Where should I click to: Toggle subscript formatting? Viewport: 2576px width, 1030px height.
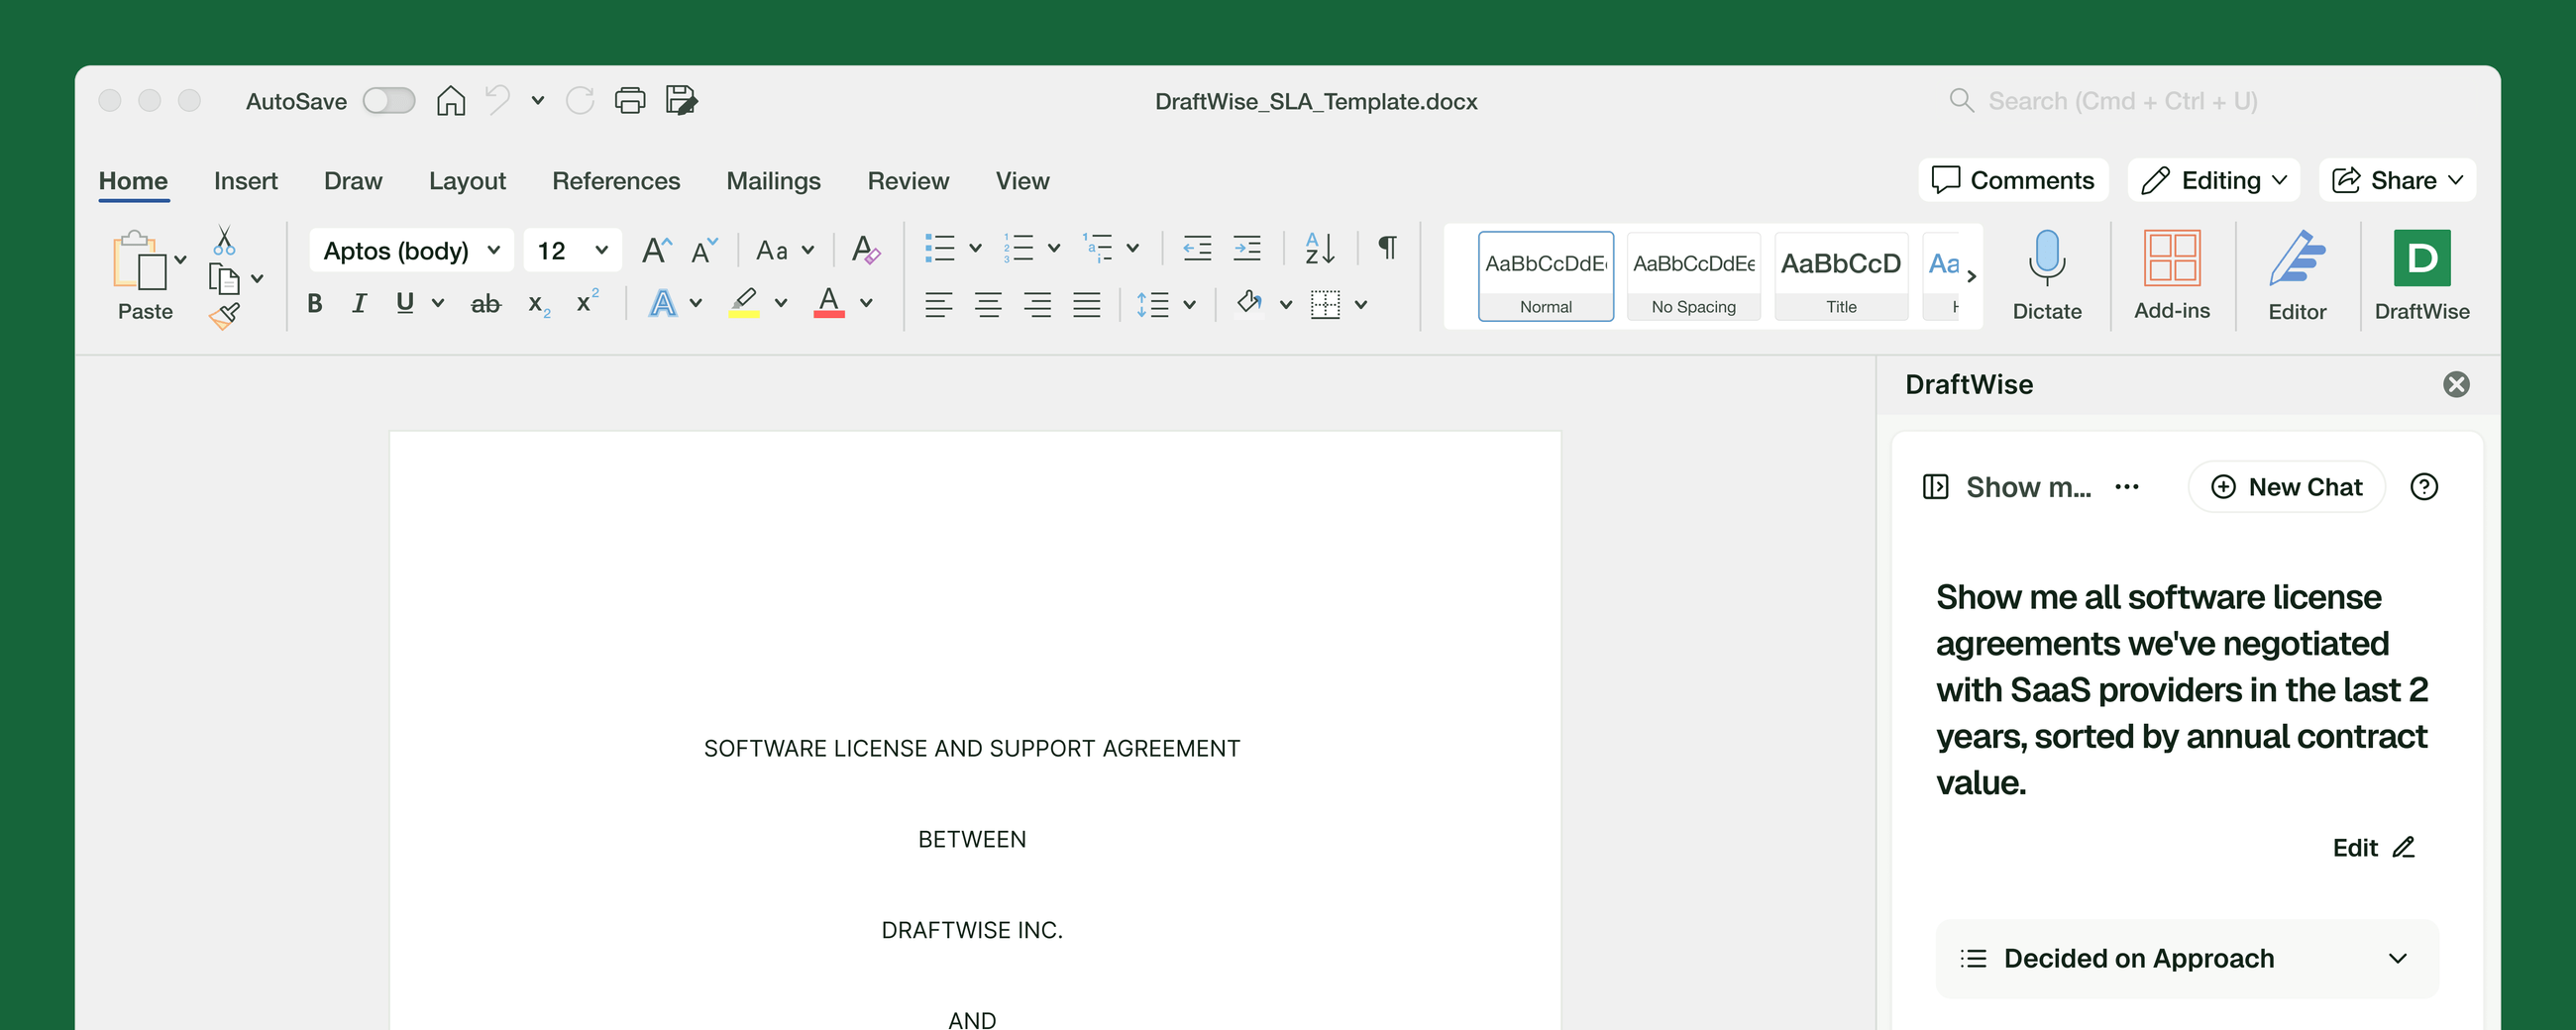click(x=539, y=304)
